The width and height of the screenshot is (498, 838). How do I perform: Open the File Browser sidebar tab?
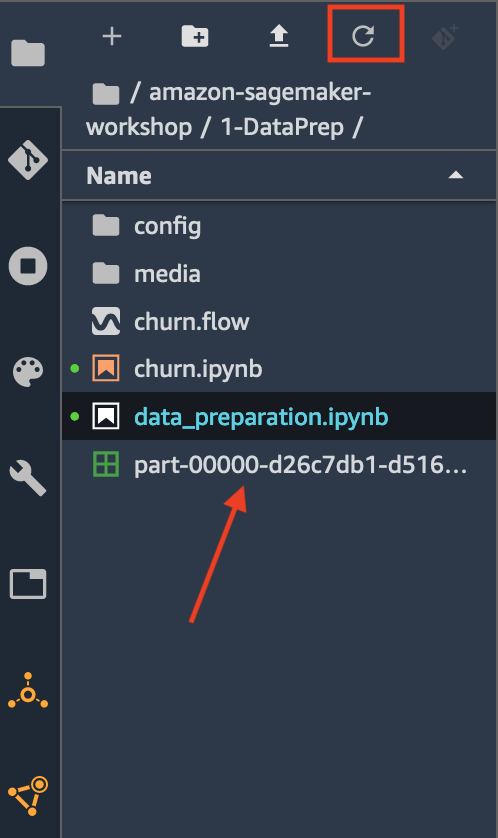pyautogui.click(x=28, y=52)
